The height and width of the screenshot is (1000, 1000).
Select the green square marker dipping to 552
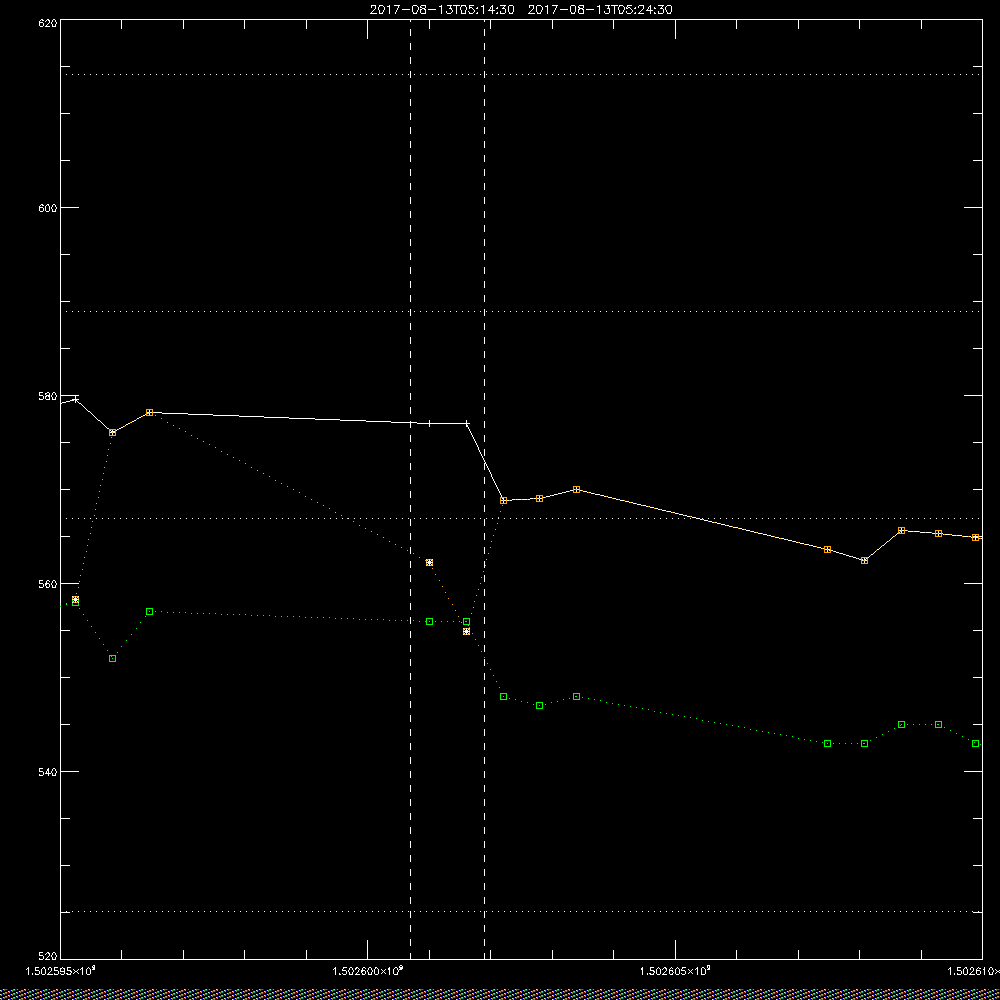tap(112, 658)
